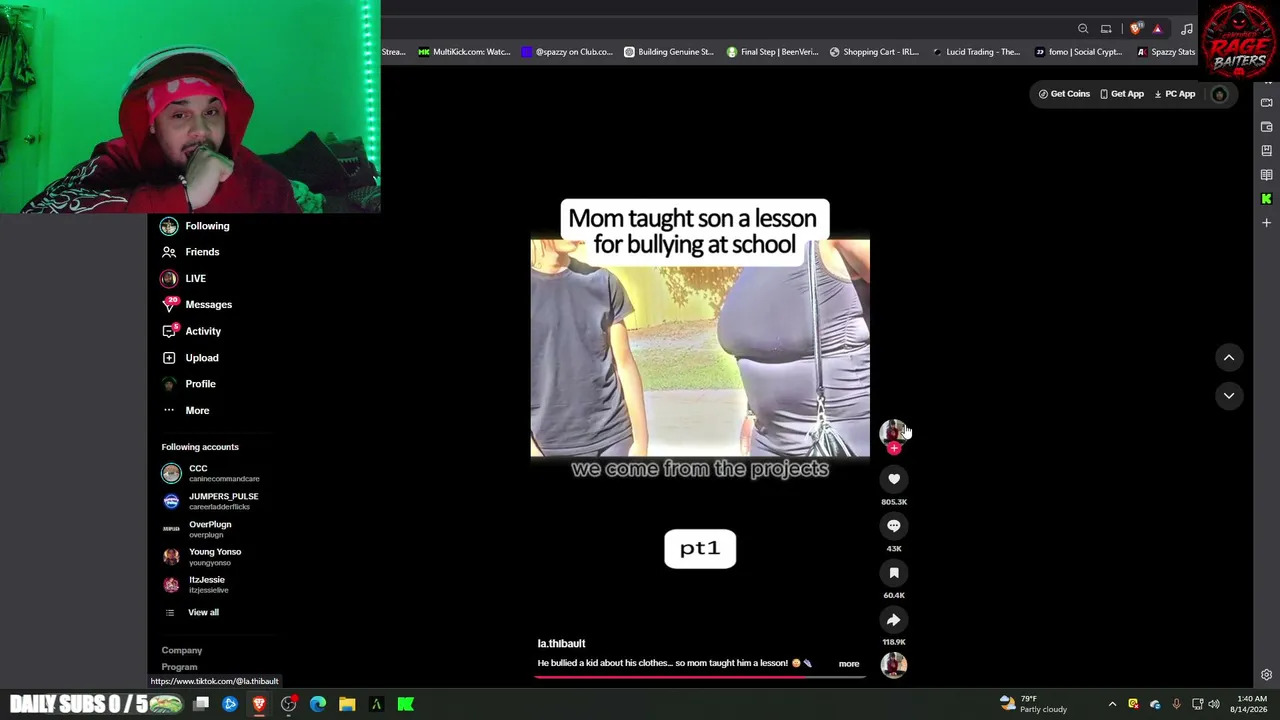Viewport: 1280px width, 720px height.
Task: Click the install app icon in address bar
Action: (x=1106, y=29)
